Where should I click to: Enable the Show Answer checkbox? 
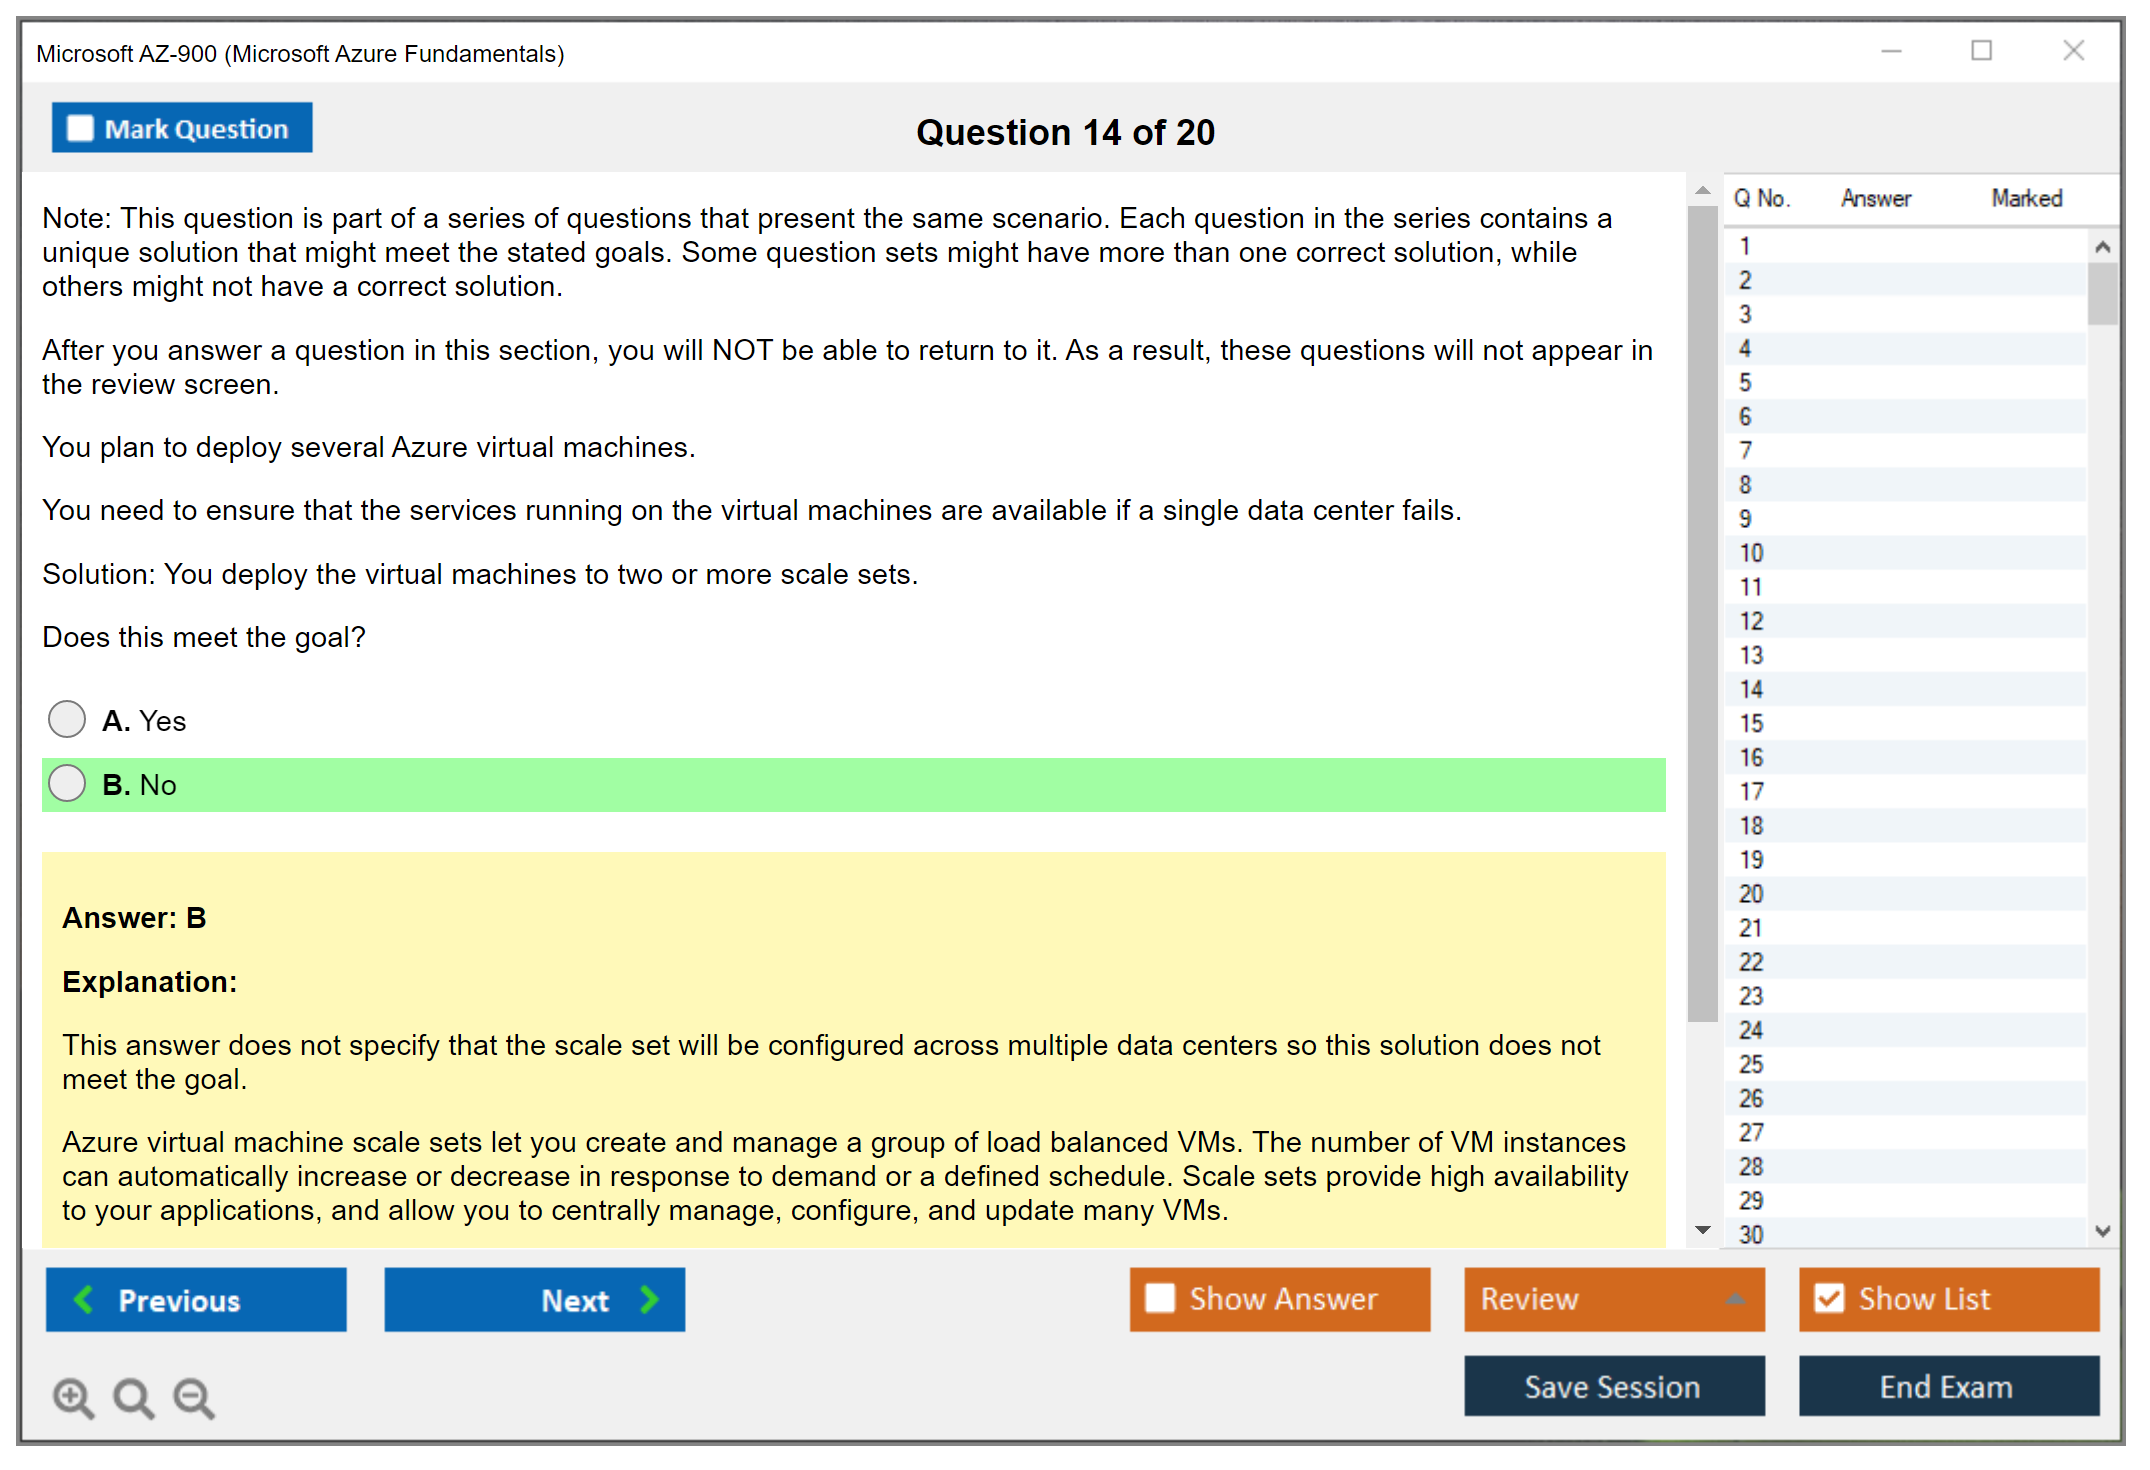pyautogui.click(x=1160, y=1298)
